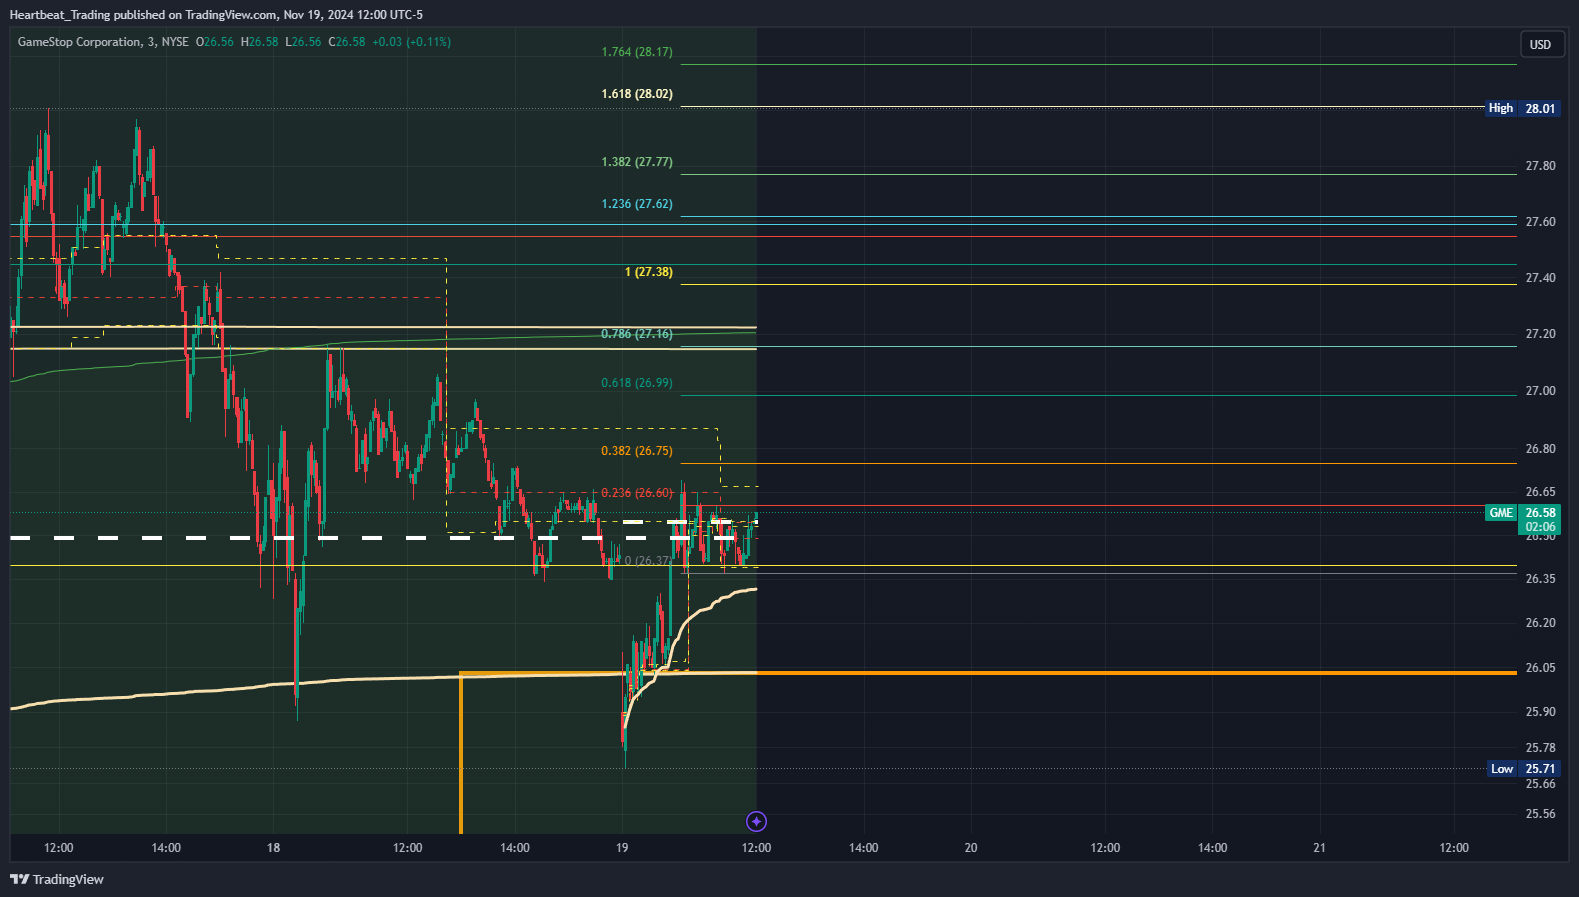Open the TradingView logo link
This screenshot has width=1579, height=897.
(57, 879)
